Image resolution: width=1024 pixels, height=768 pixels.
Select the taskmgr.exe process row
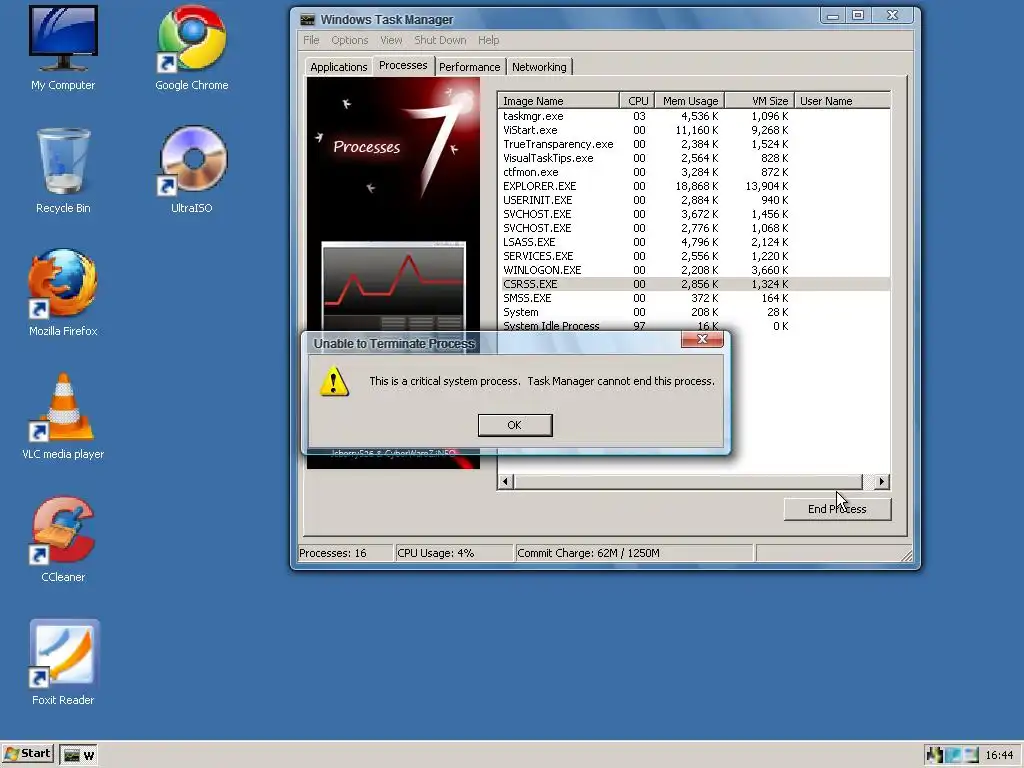coord(694,116)
